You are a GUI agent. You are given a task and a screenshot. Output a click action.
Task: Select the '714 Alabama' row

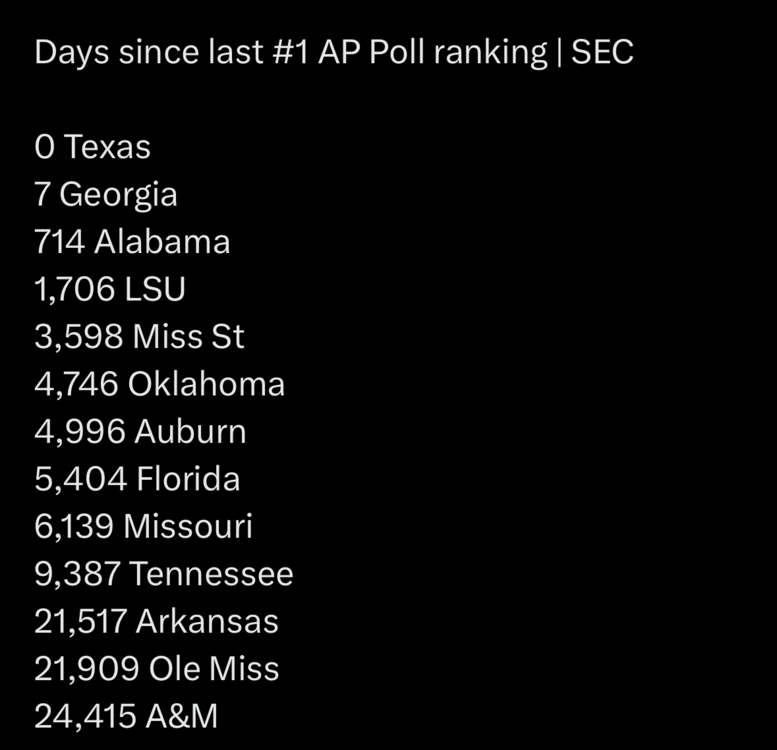click(x=132, y=242)
